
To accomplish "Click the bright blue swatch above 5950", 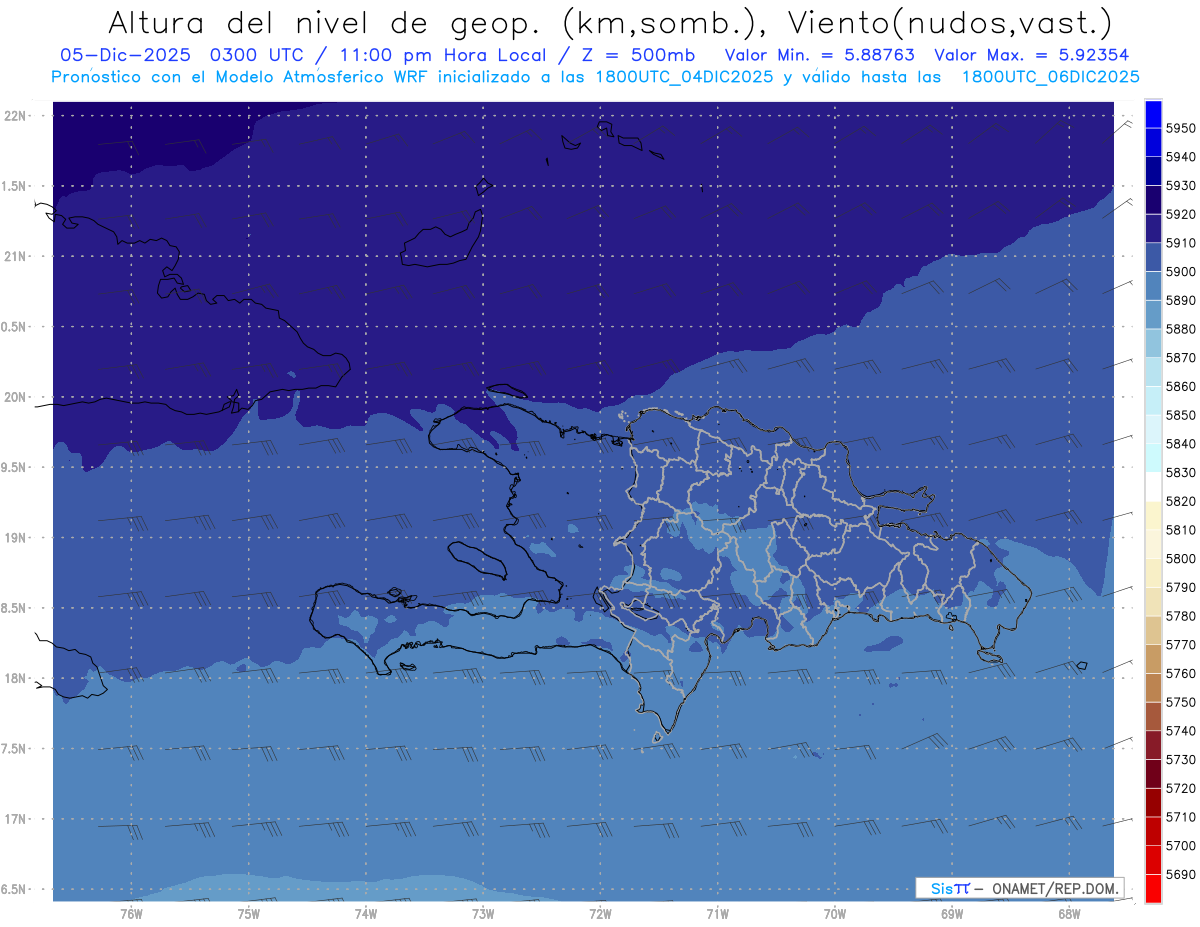I will tap(1153, 113).
